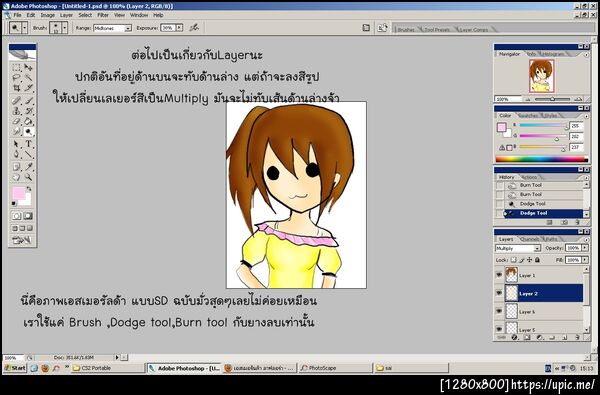The height and width of the screenshot is (395, 600).
Task: Select the Paint Bucket tool
Action: pos(28,122)
